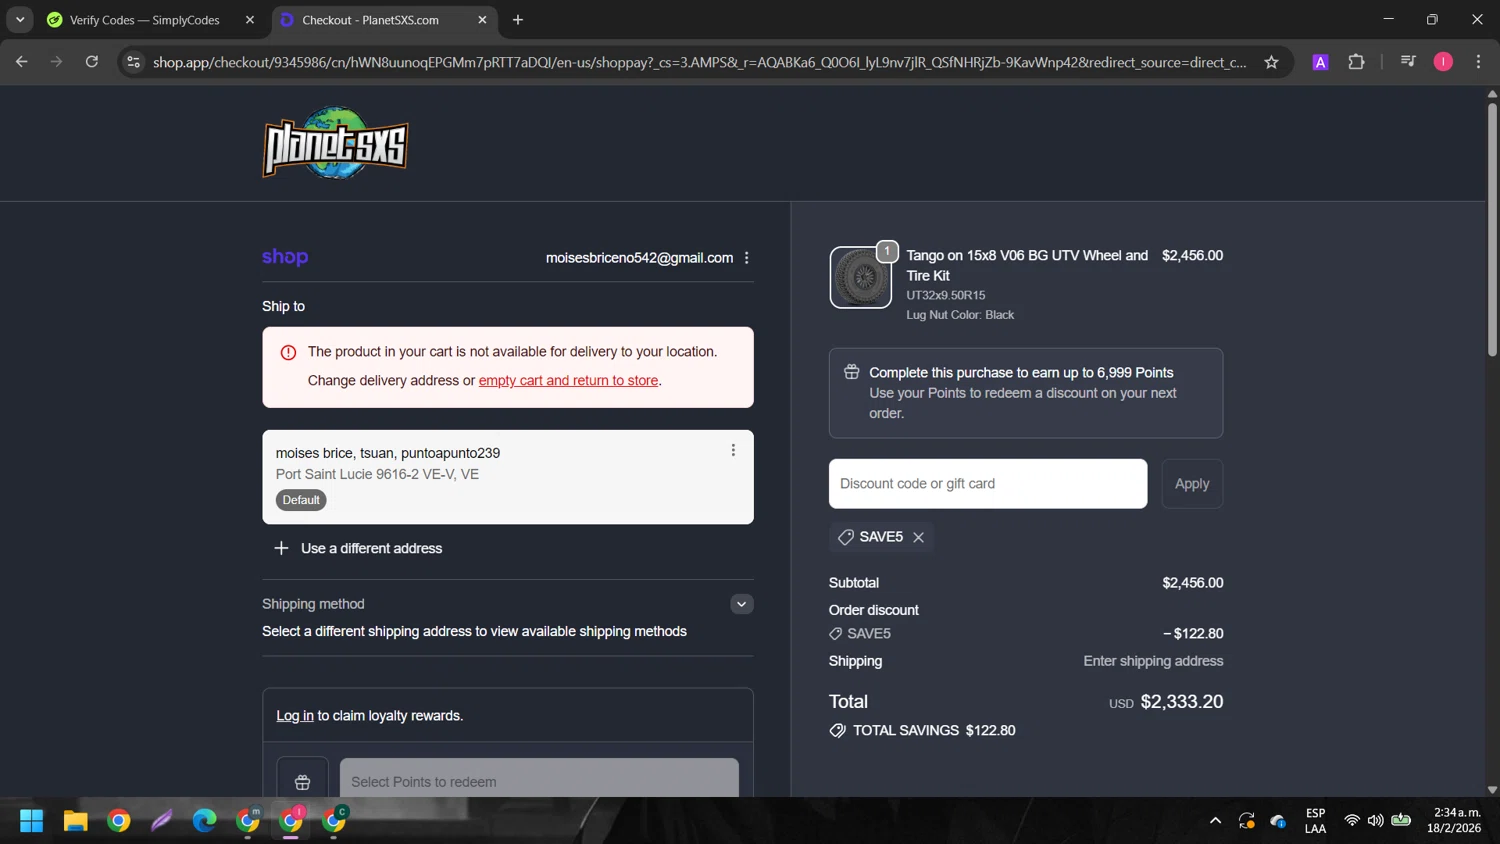
Task: Open Wi-Fi network settings in tray
Action: click(1352, 821)
